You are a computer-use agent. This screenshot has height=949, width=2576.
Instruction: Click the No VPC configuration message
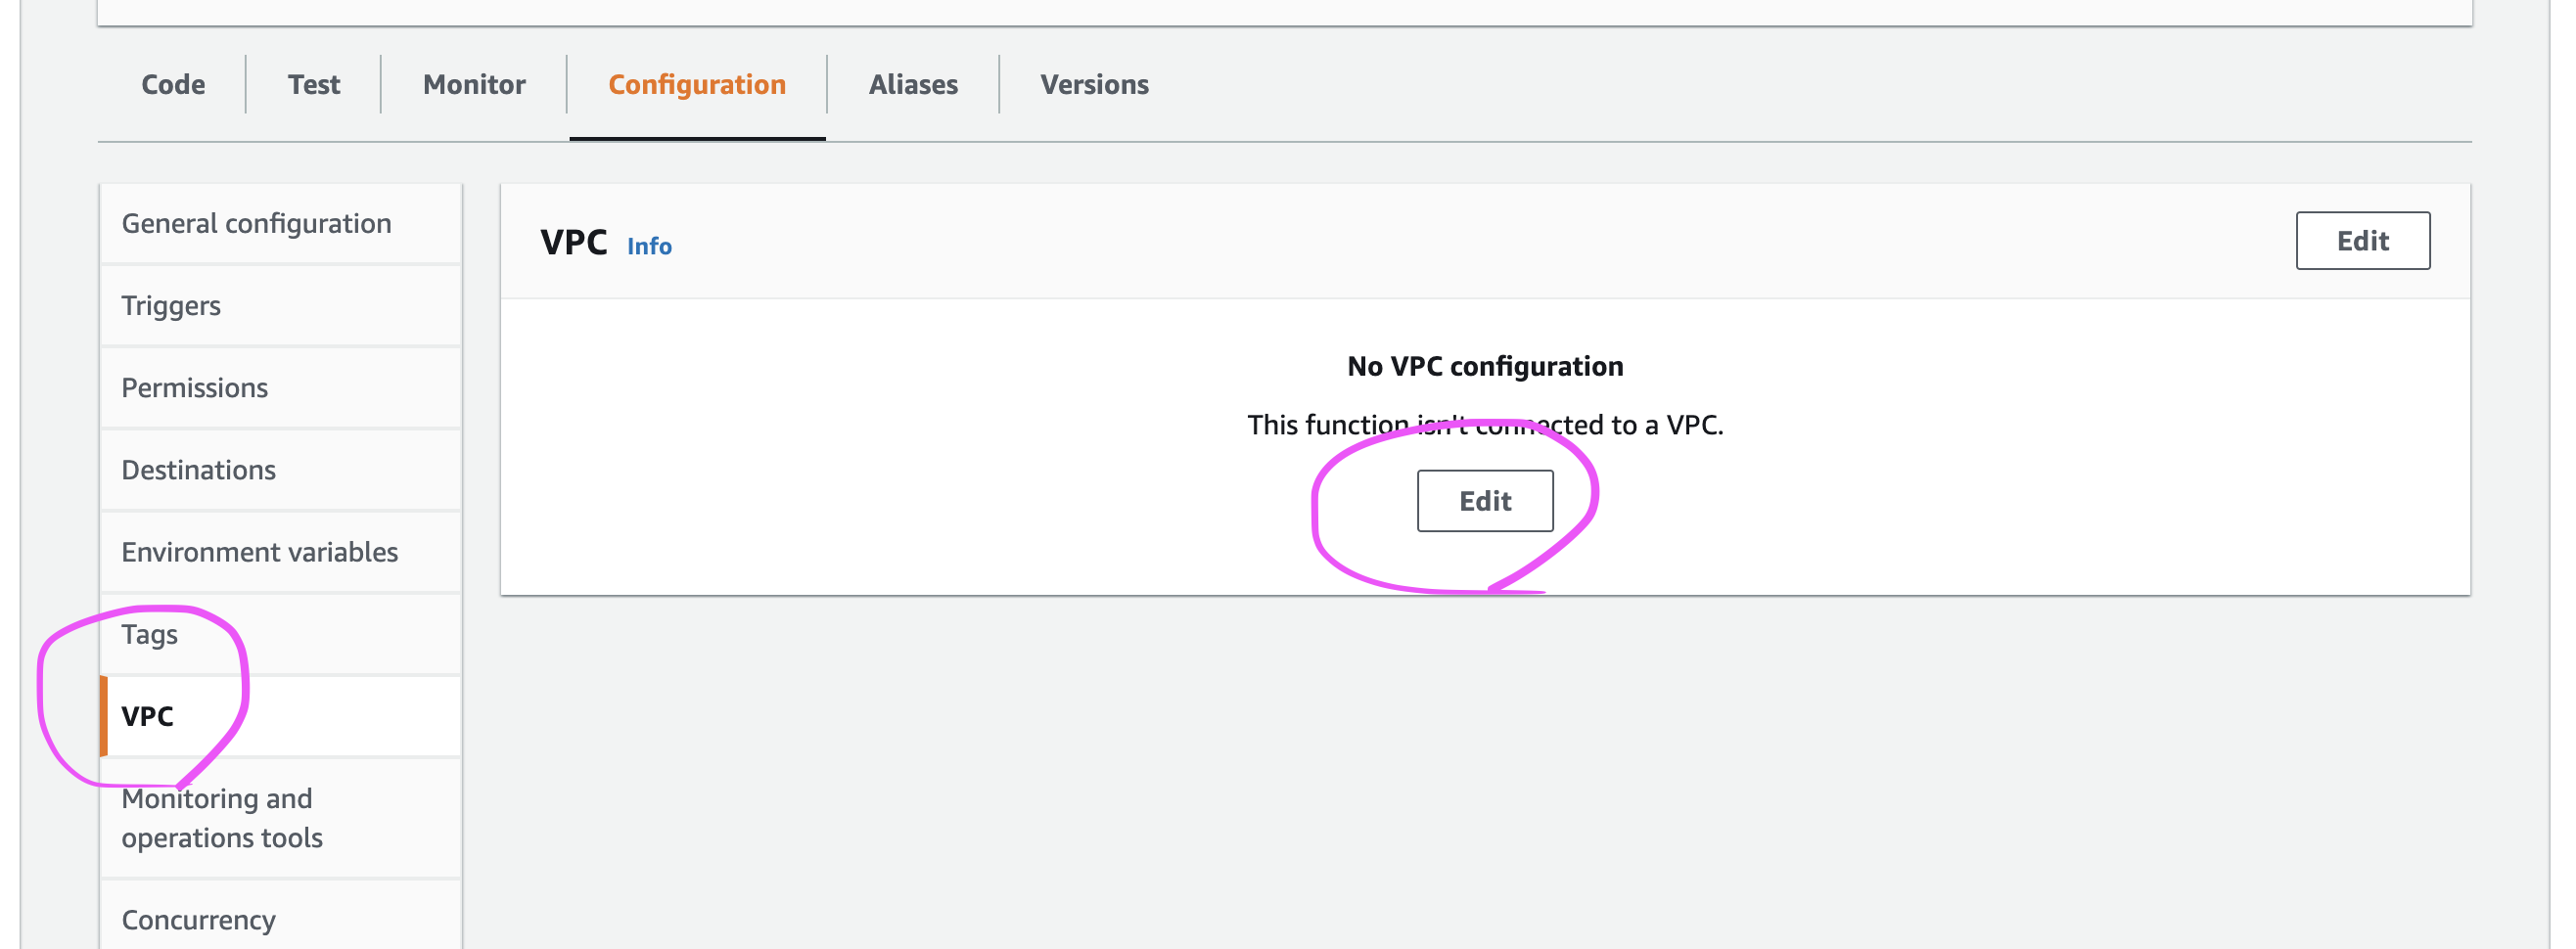pos(1485,367)
